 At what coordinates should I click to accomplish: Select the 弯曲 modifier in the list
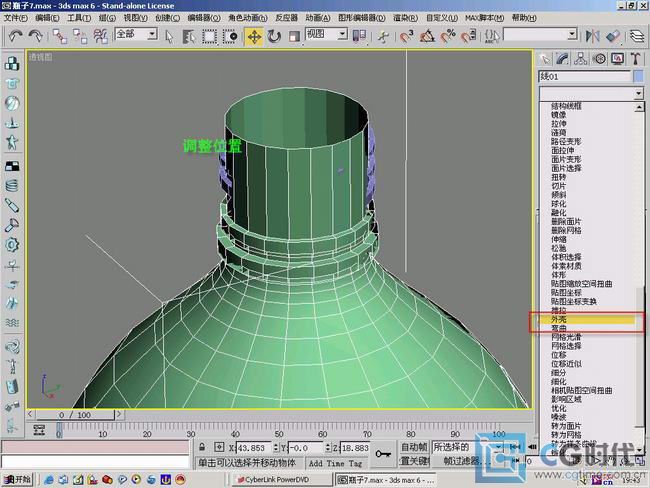[558, 328]
